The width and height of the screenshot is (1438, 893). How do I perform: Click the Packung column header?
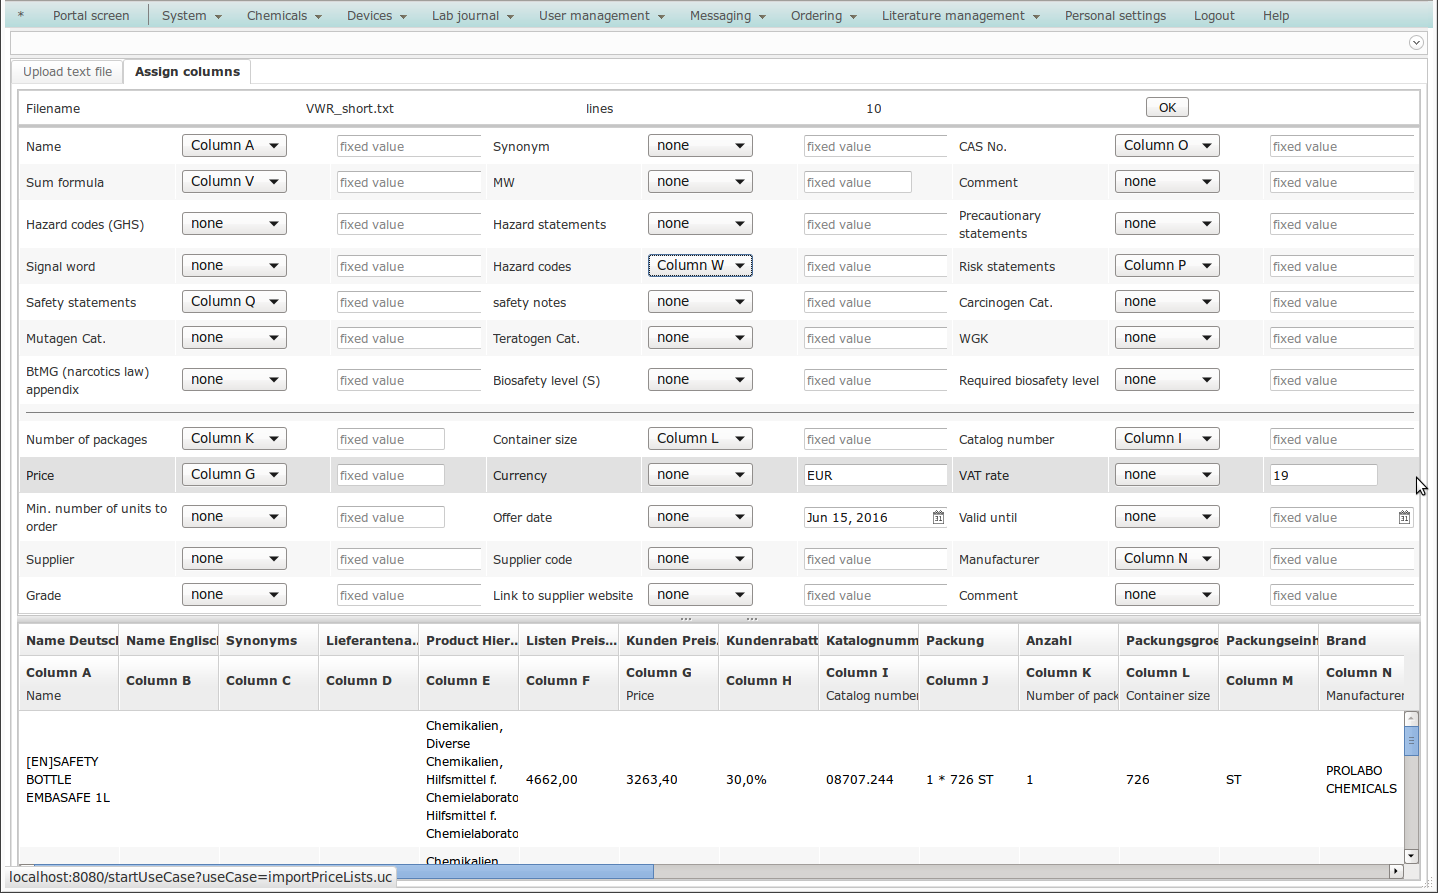(x=969, y=640)
